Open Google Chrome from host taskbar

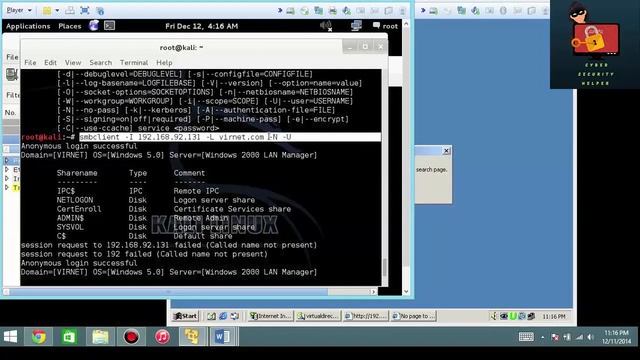tap(39, 337)
